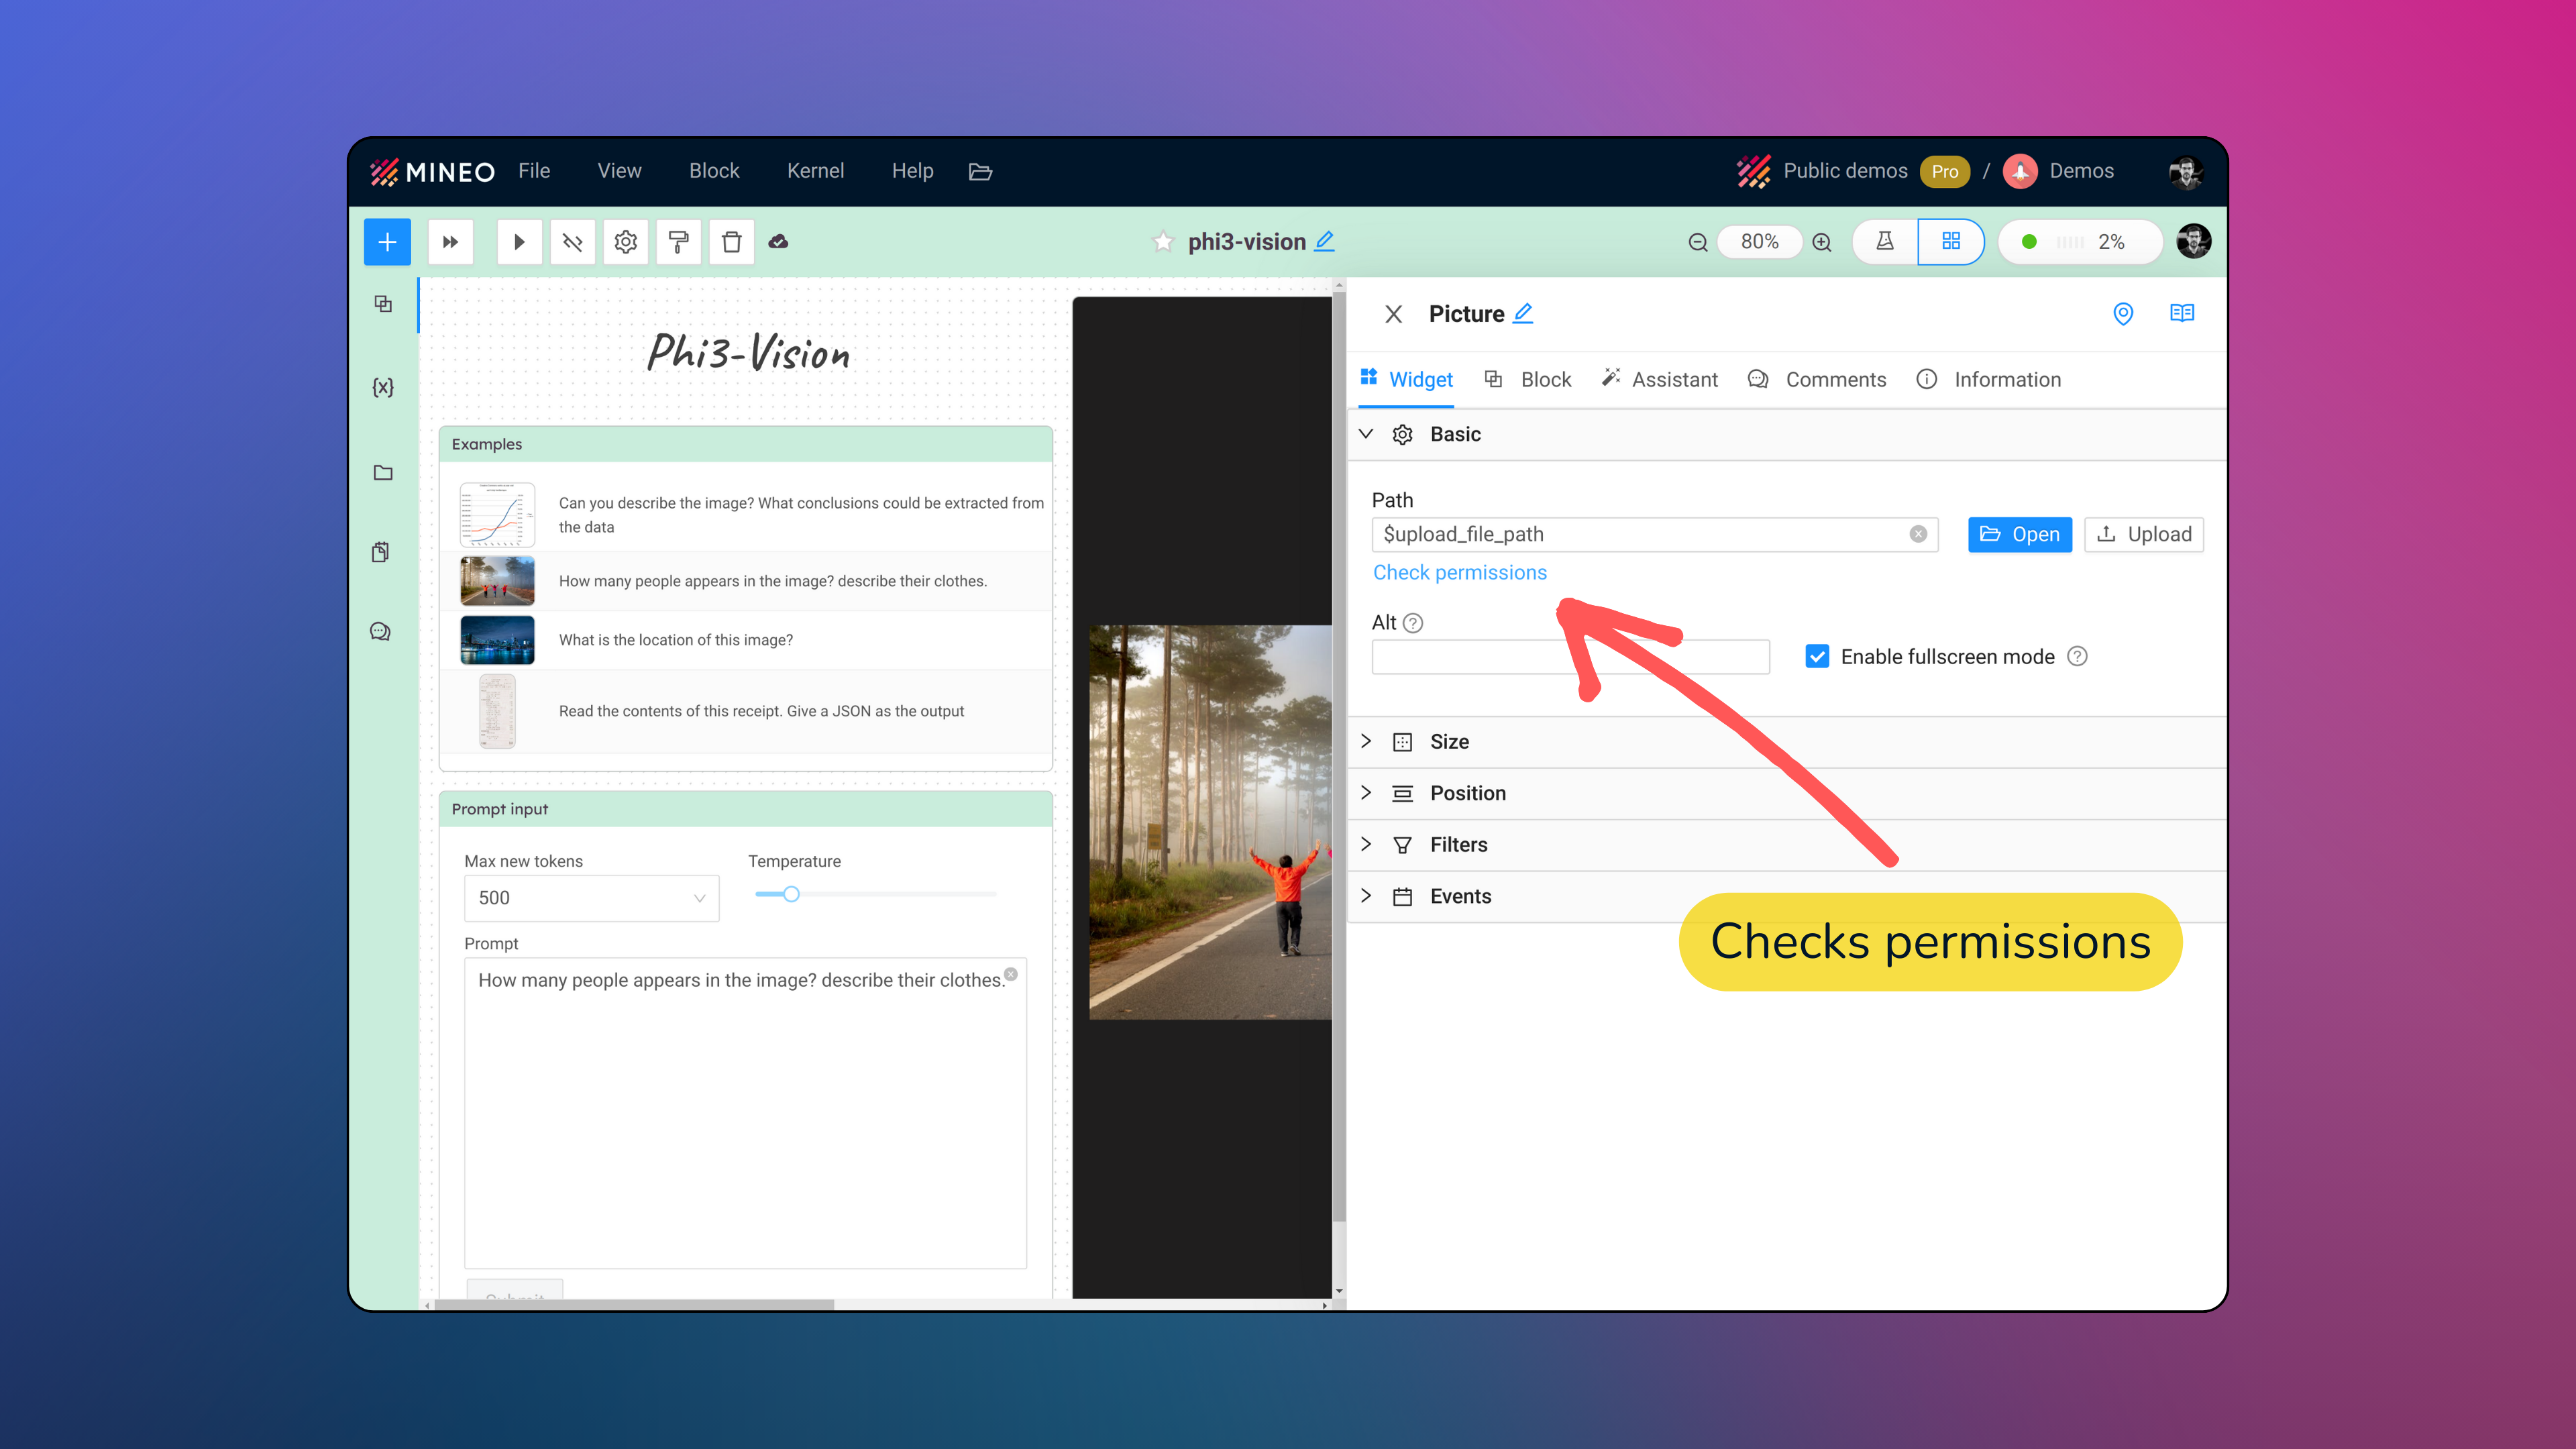Open documentation book icon in panel
This screenshot has height=1449, width=2576.
[x=2182, y=313]
